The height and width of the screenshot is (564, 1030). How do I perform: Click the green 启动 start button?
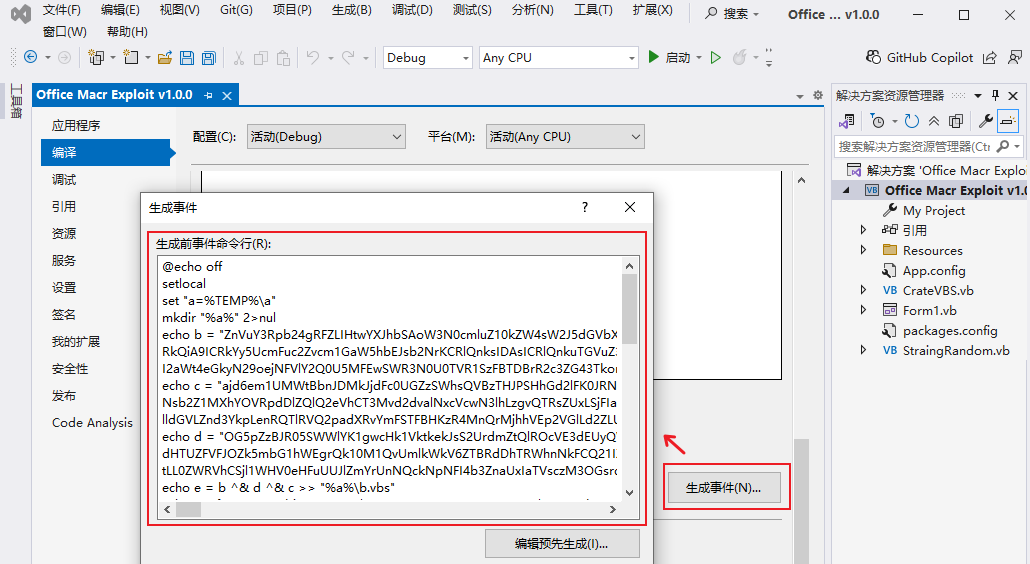[669, 58]
